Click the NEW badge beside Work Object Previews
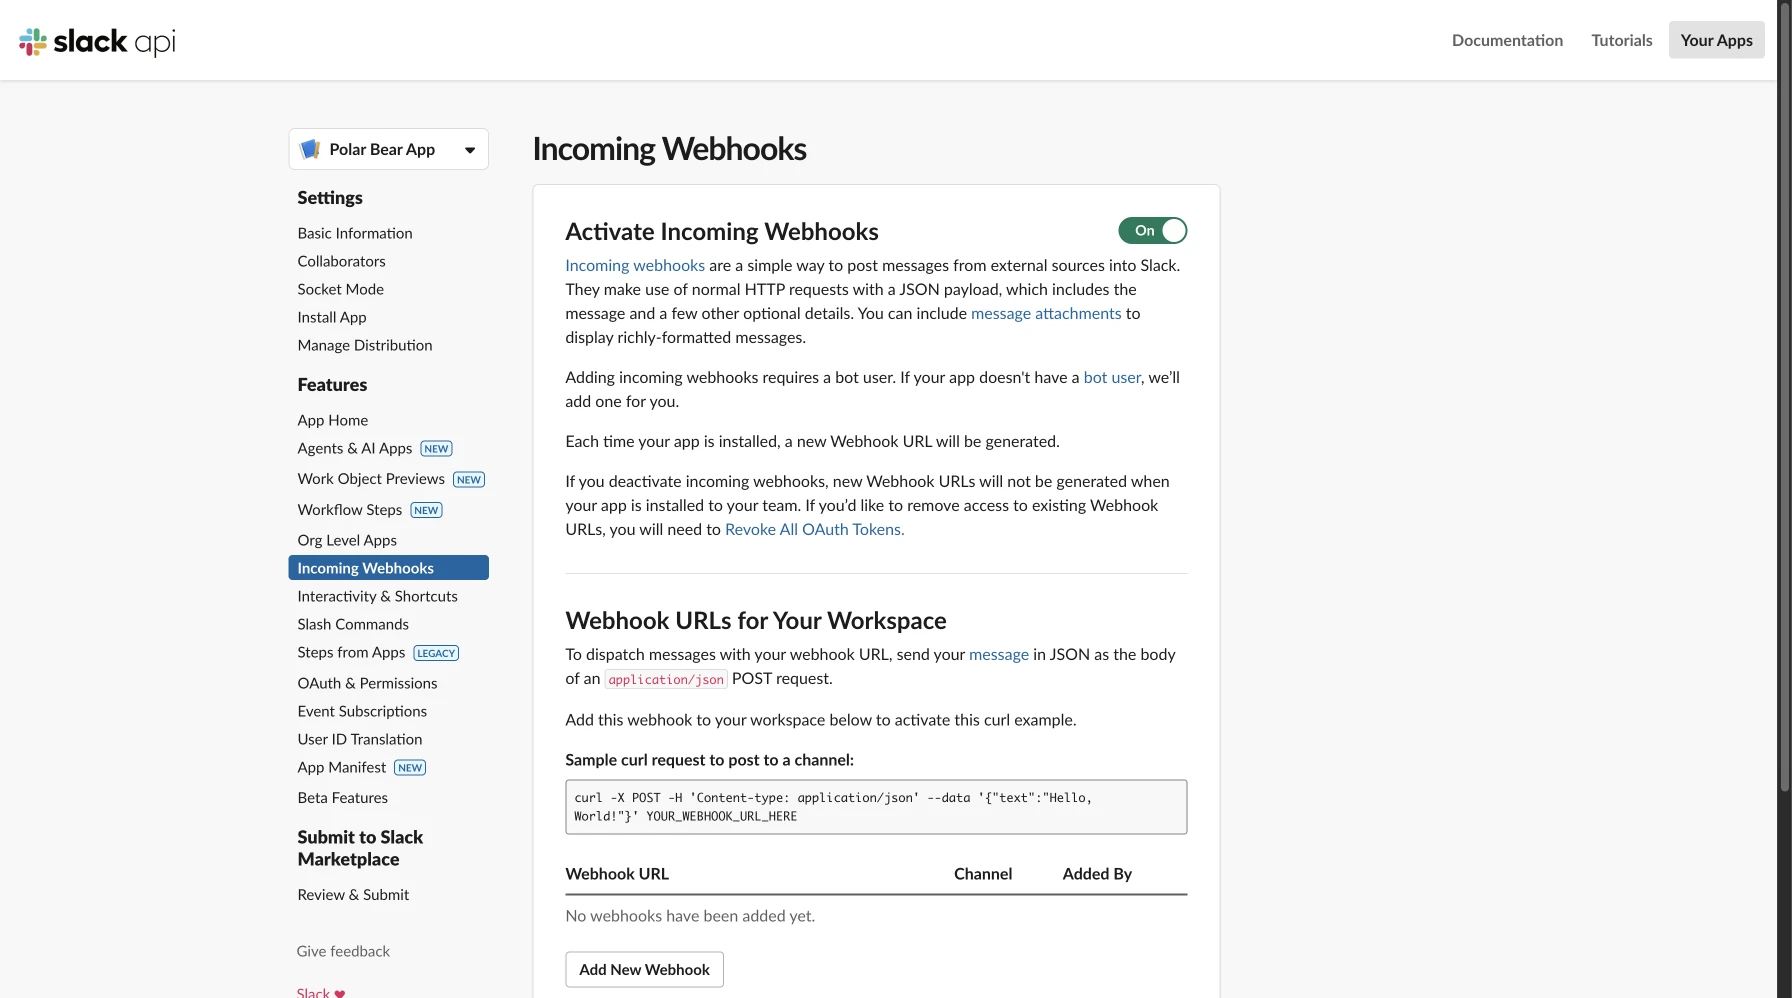 [469, 480]
